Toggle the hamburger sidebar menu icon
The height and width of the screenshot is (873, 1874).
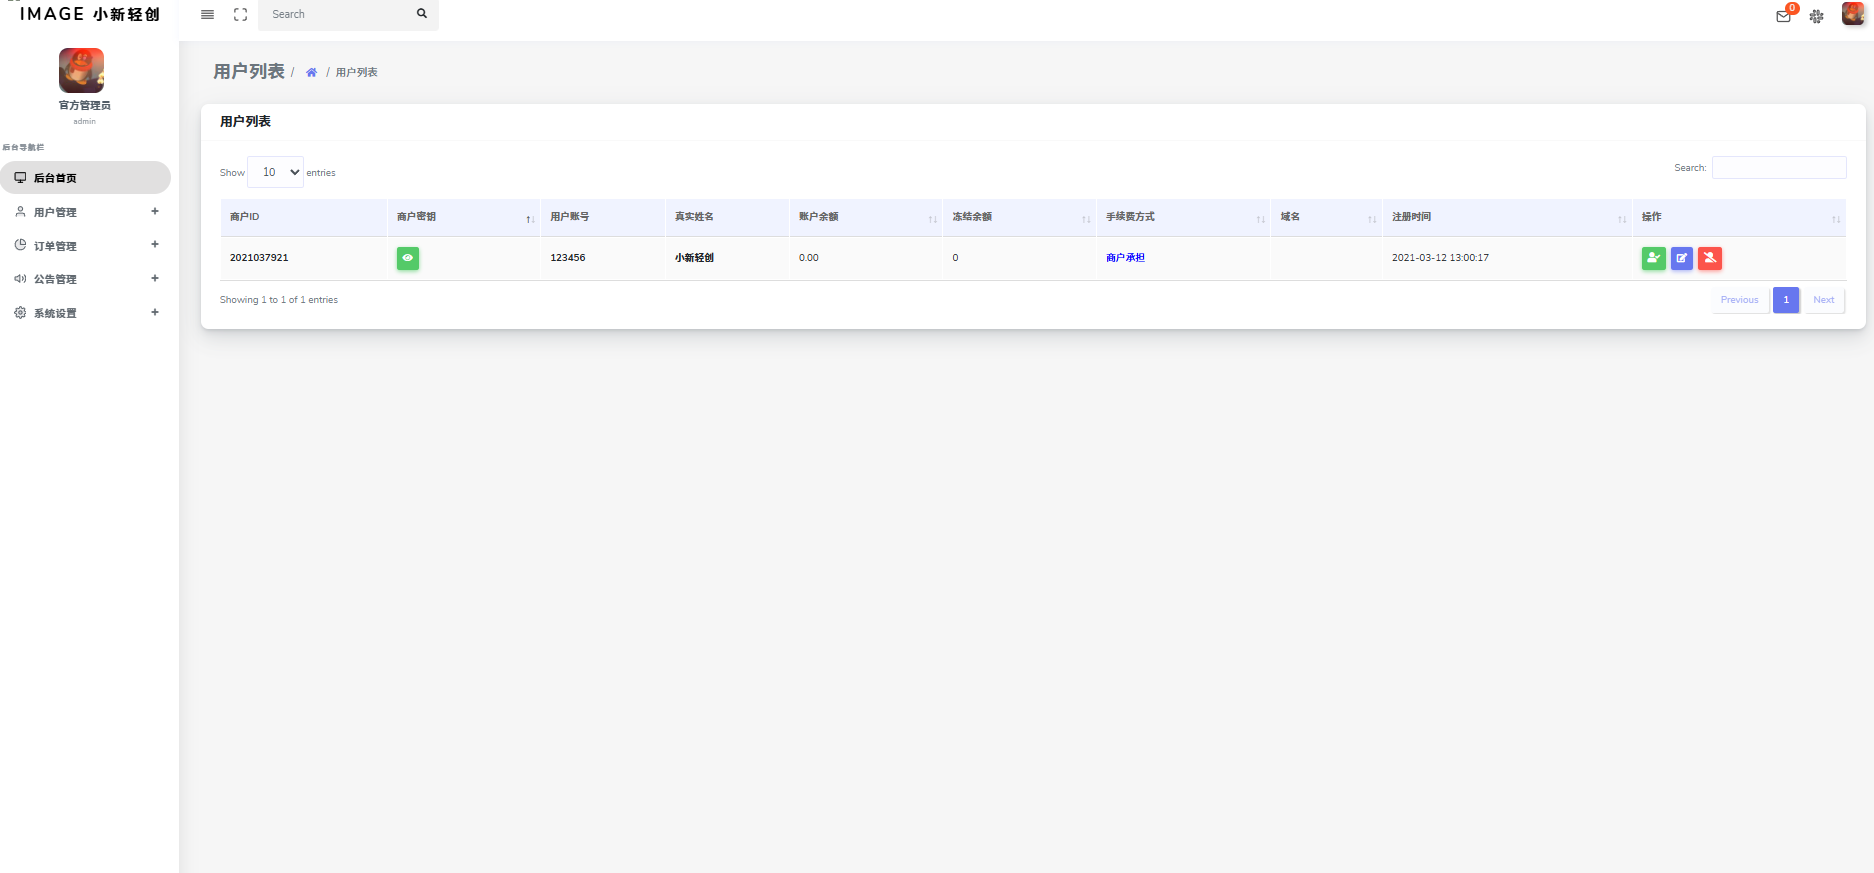tap(207, 14)
